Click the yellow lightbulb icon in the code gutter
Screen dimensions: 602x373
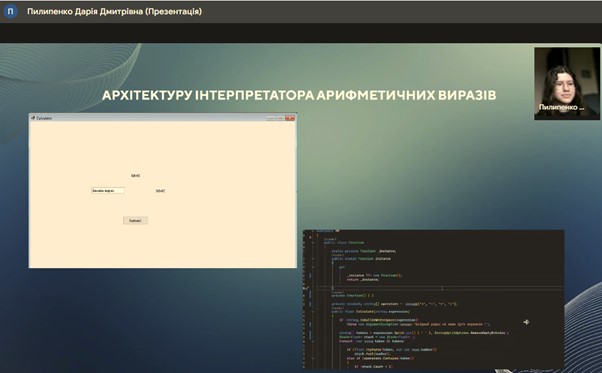[311, 238]
